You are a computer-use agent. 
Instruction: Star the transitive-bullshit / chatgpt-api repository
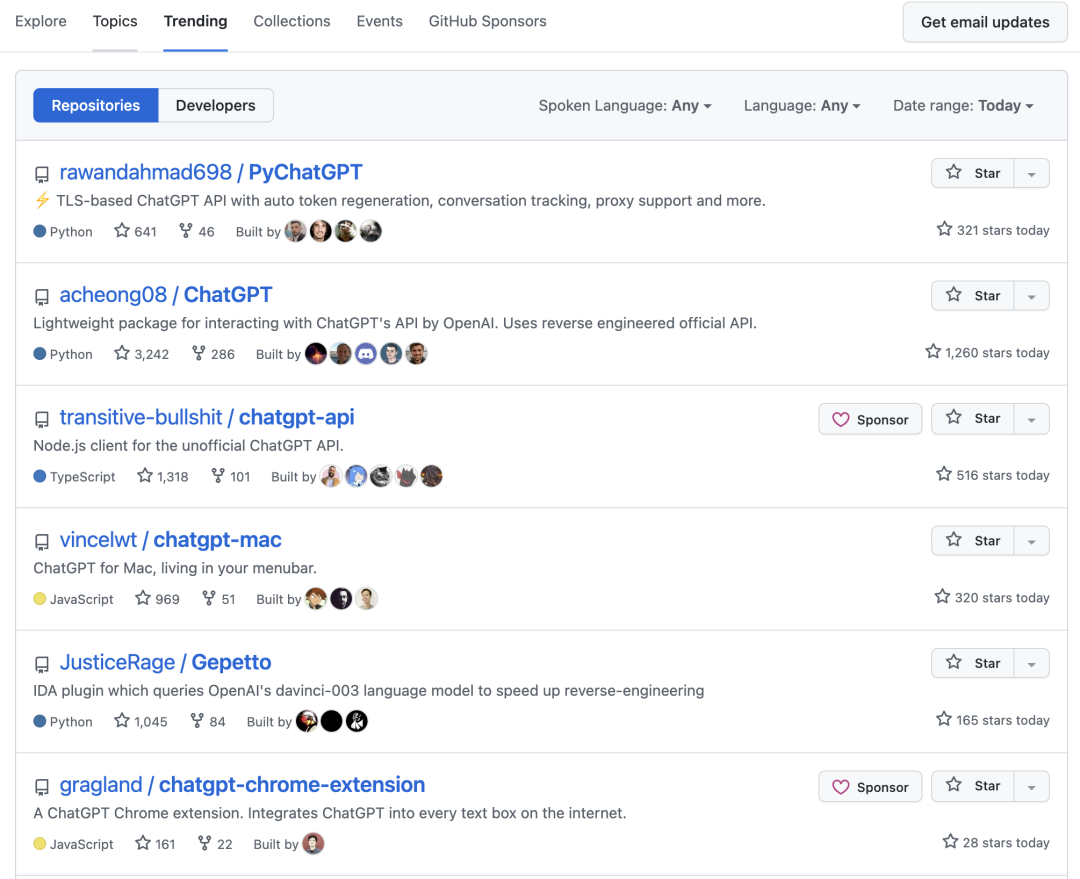point(973,418)
